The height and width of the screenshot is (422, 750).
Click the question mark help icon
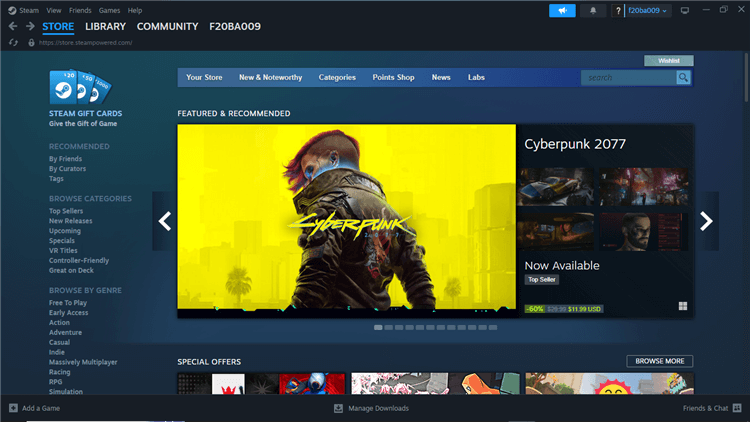[x=618, y=11]
